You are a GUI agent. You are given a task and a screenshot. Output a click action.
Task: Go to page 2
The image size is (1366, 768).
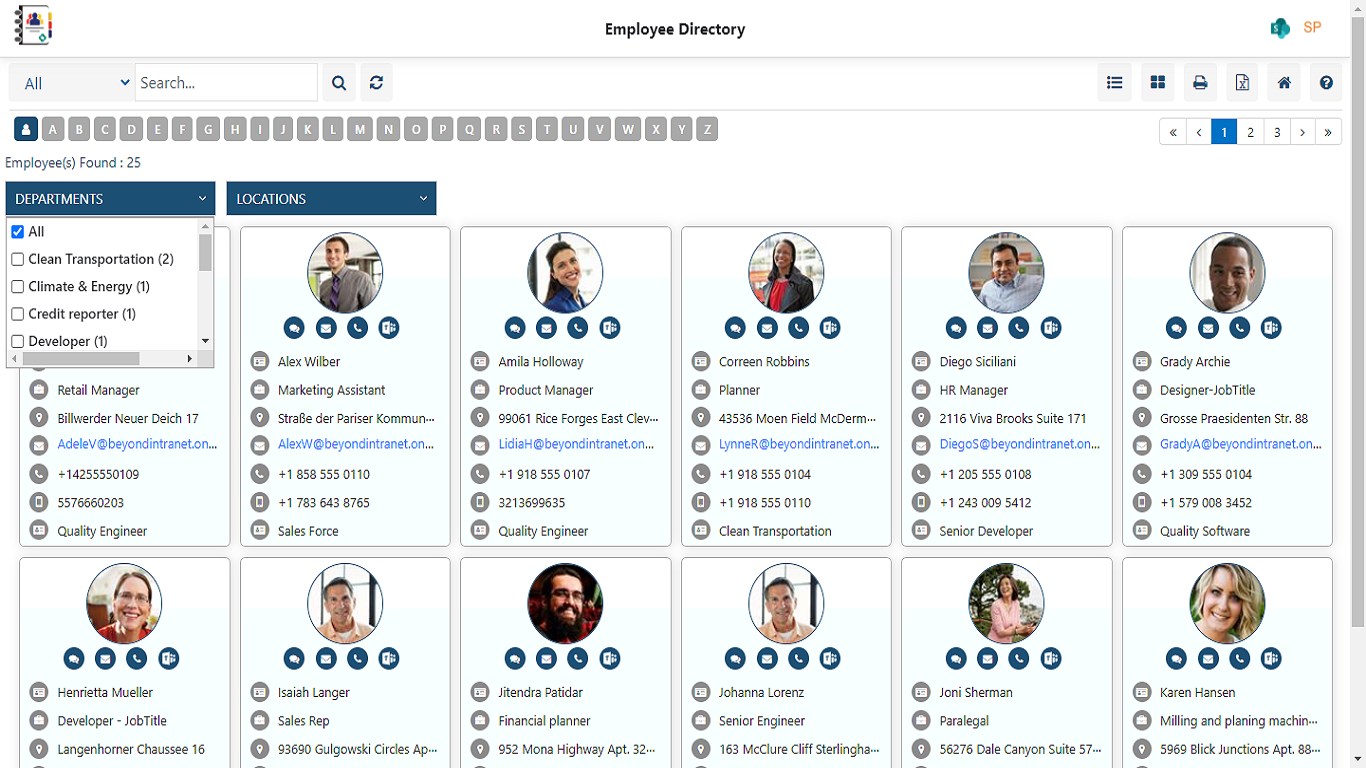tap(1250, 132)
